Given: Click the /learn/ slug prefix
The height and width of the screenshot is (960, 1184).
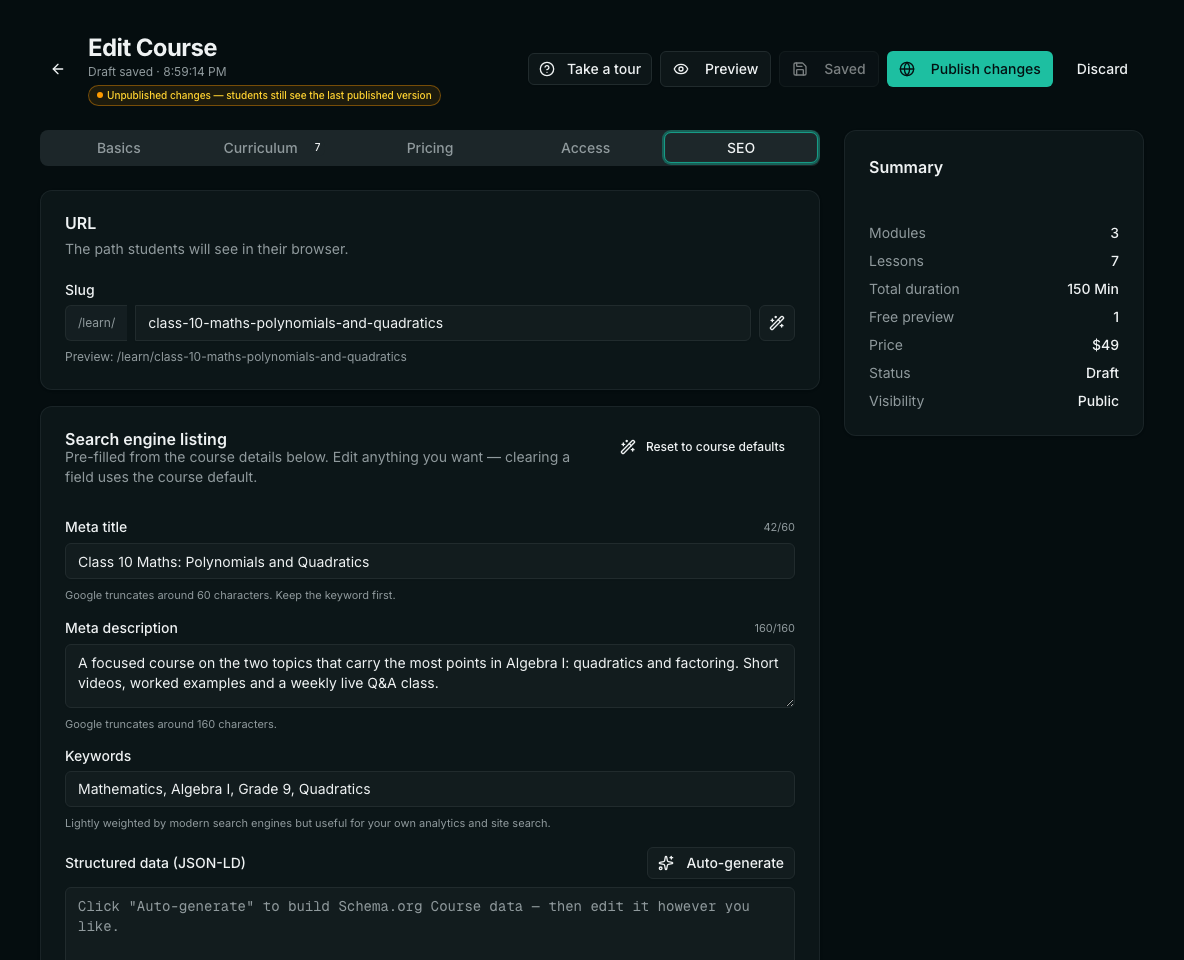Looking at the screenshot, I should 97,323.
